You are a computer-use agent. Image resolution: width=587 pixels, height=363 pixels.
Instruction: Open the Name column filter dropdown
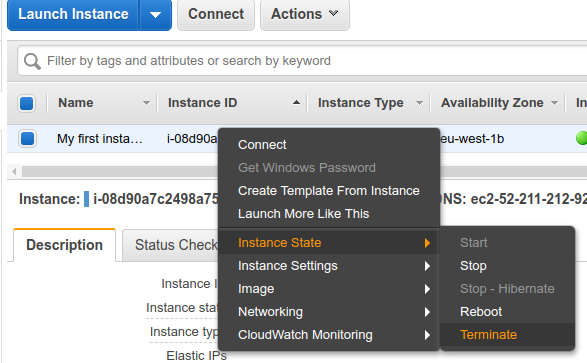pyautogui.click(x=146, y=103)
